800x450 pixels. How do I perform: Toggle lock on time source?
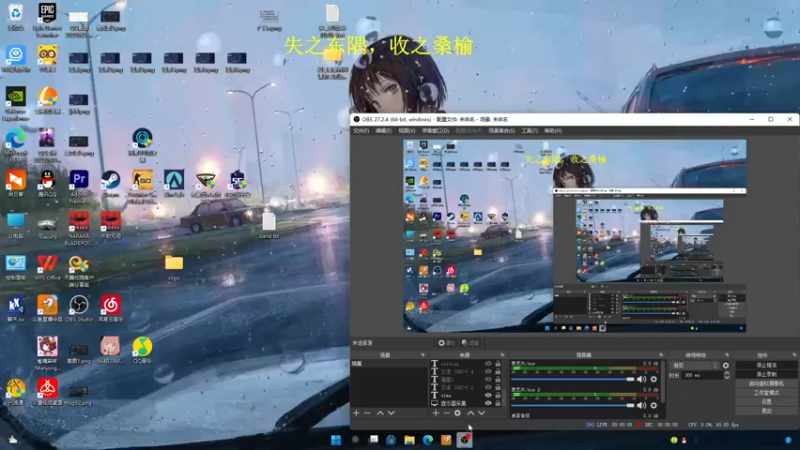point(498,395)
